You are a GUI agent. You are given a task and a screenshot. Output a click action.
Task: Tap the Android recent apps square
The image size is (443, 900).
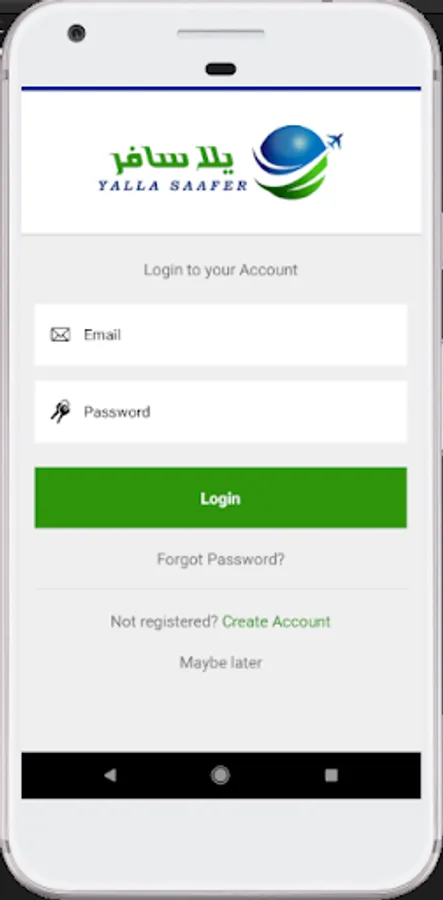[x=331, y=775]
